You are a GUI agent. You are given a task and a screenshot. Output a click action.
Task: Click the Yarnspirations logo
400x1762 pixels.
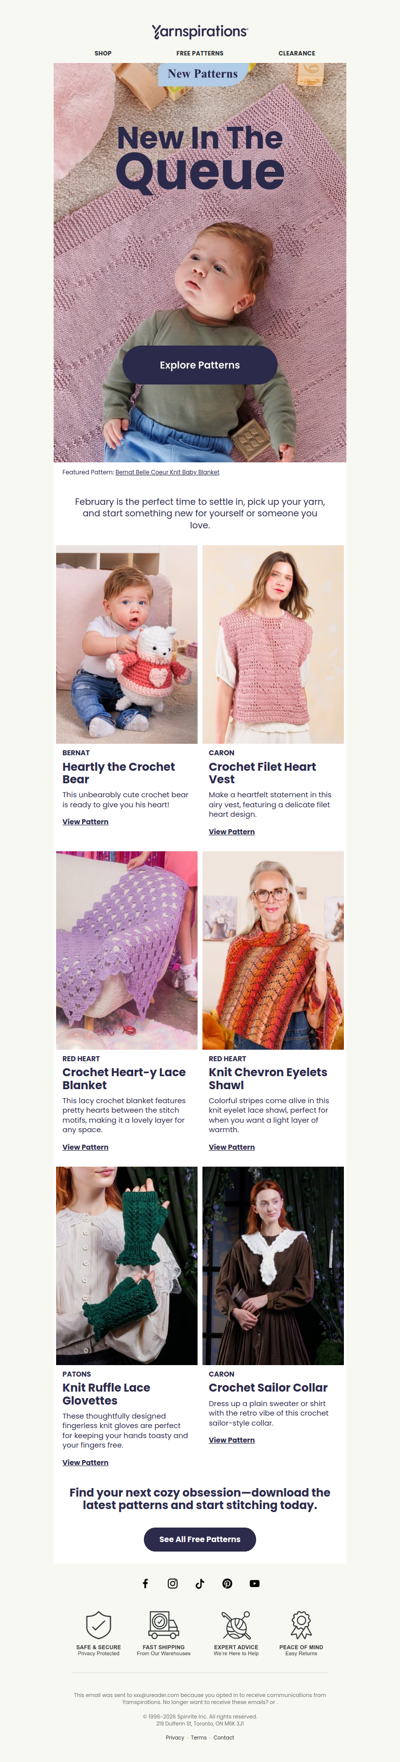(200, 32)
